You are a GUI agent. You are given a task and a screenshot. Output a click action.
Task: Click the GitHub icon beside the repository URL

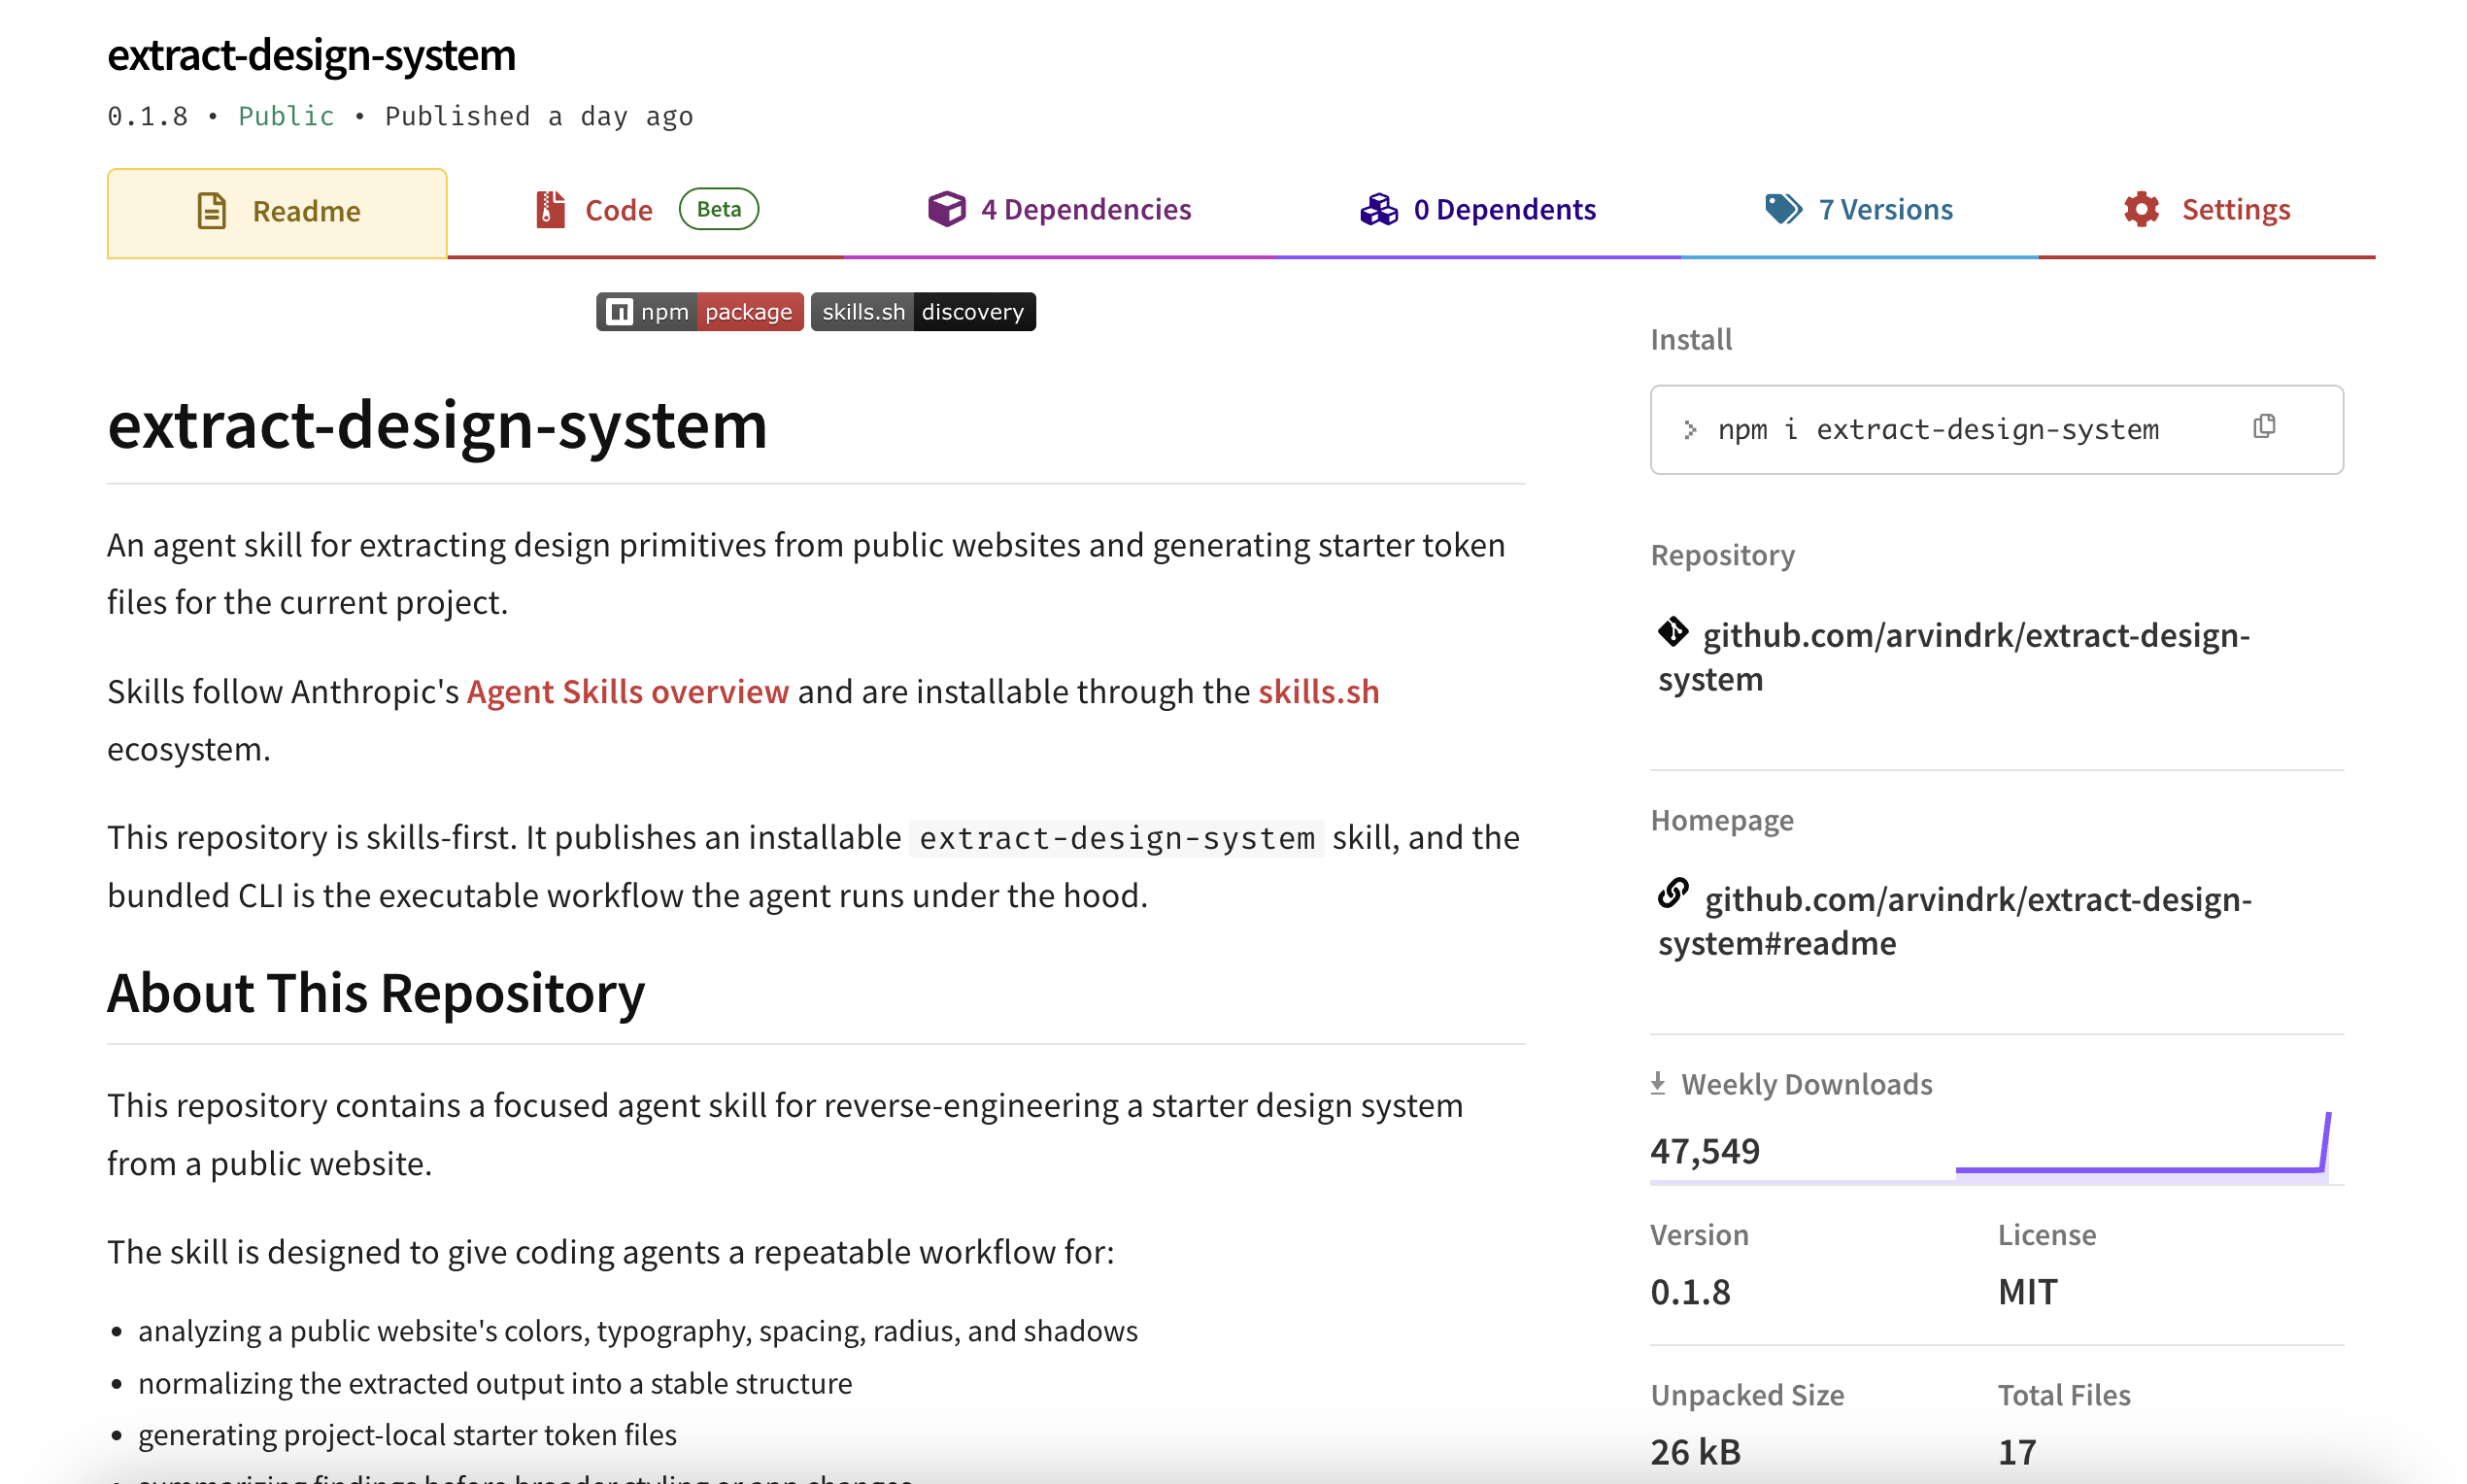1673,635
